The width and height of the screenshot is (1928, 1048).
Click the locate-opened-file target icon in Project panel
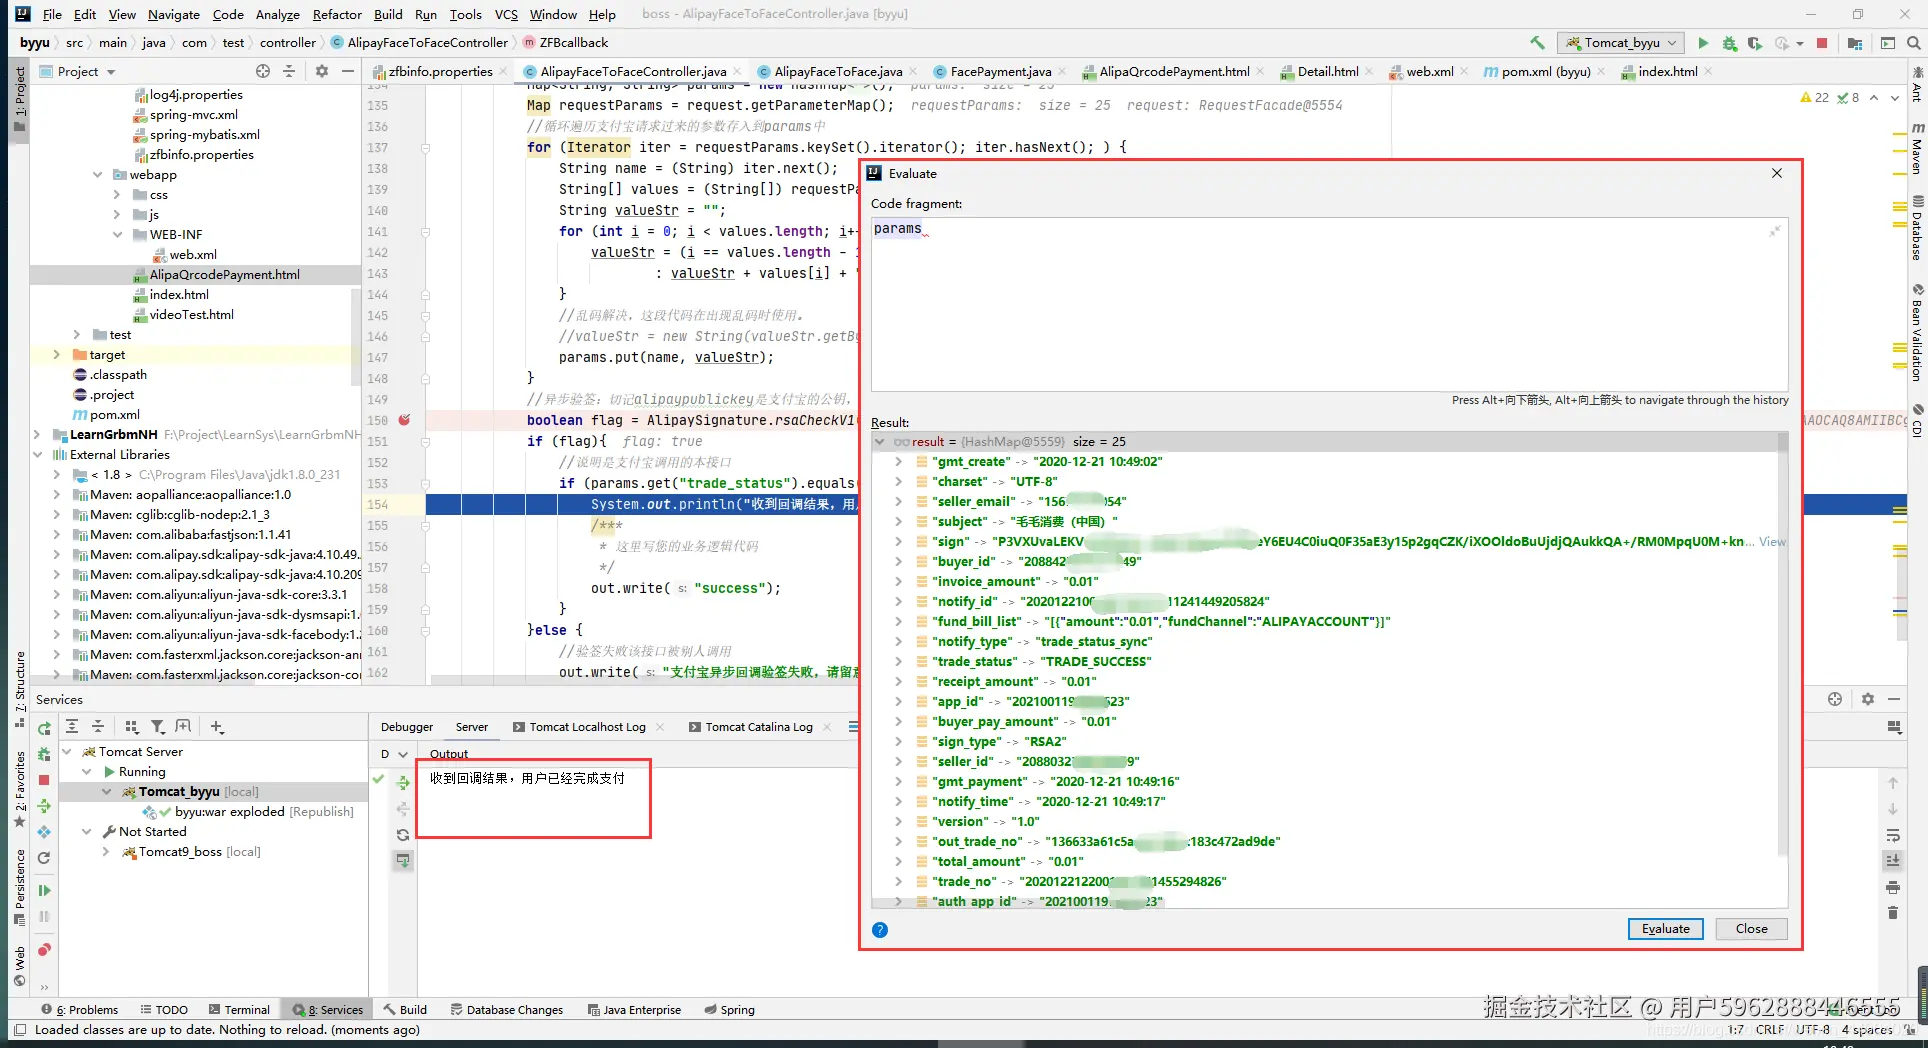coord(263,71)
